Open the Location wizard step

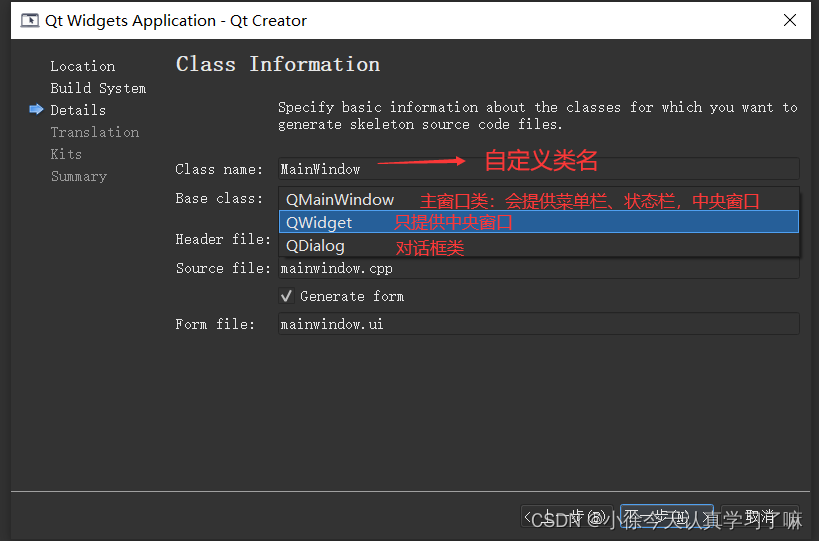tap(83, 66)
